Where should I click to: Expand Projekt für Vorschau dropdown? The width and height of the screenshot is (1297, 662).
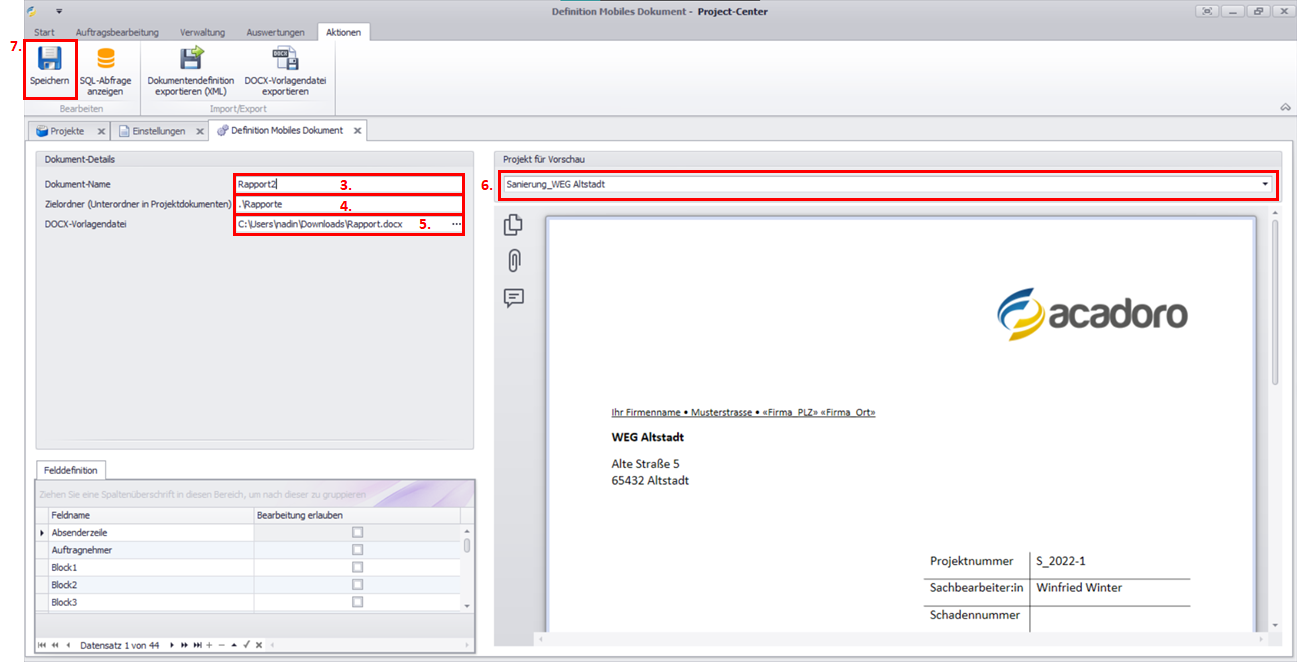(1265, 184)
